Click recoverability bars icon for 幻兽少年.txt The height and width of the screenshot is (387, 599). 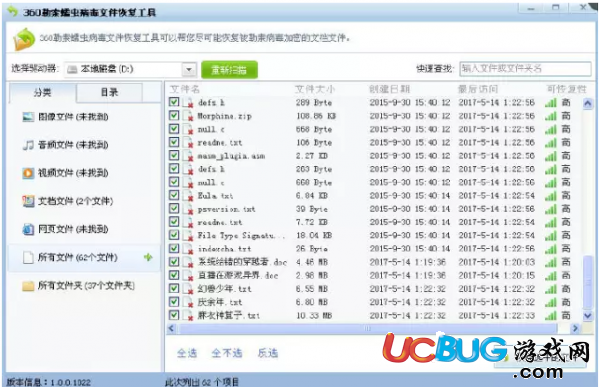coord(550,289)
